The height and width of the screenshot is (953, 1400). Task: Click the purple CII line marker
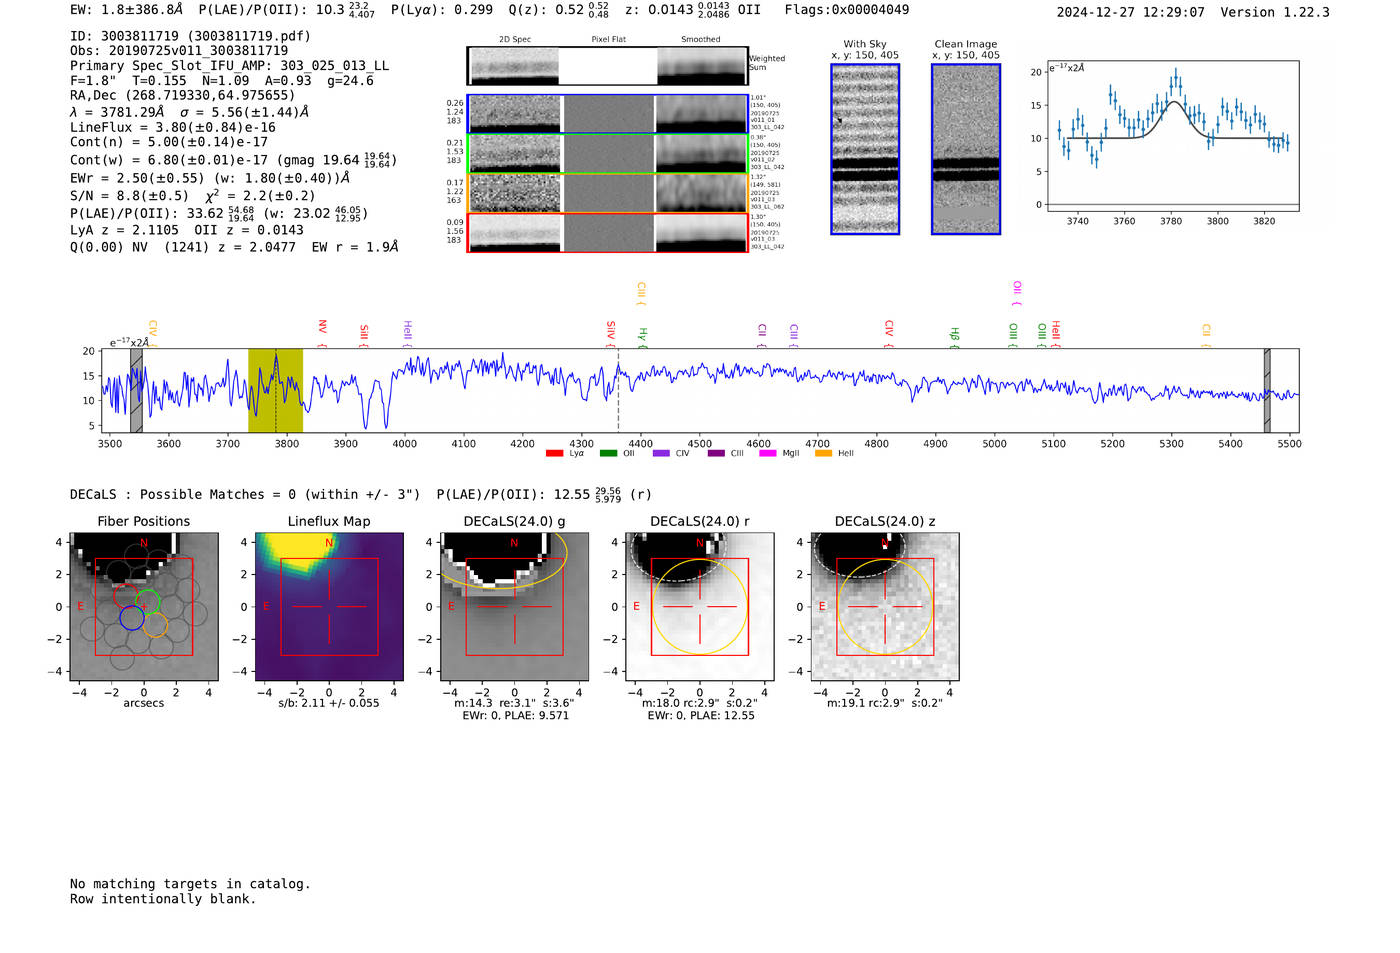[761, 335]
